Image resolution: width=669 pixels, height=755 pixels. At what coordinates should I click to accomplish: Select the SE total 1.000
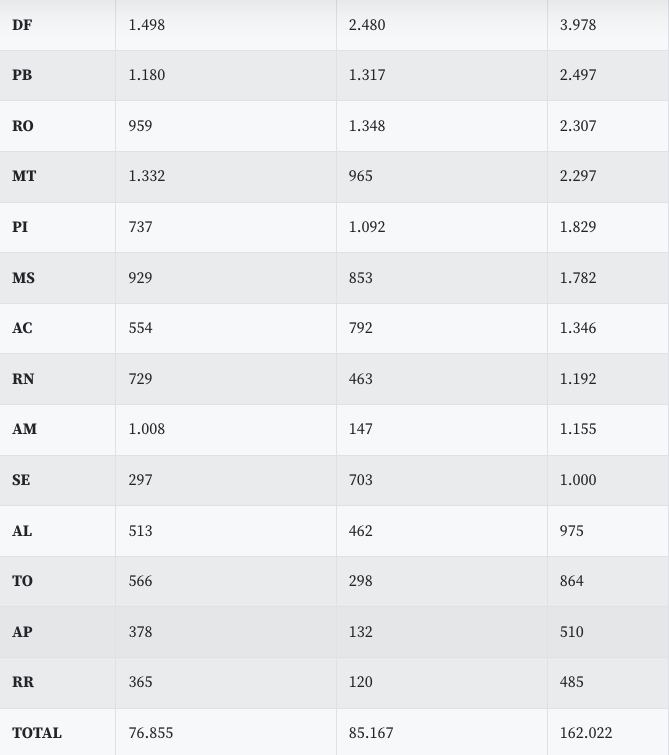pyautogui.click(x=578, y=480)
